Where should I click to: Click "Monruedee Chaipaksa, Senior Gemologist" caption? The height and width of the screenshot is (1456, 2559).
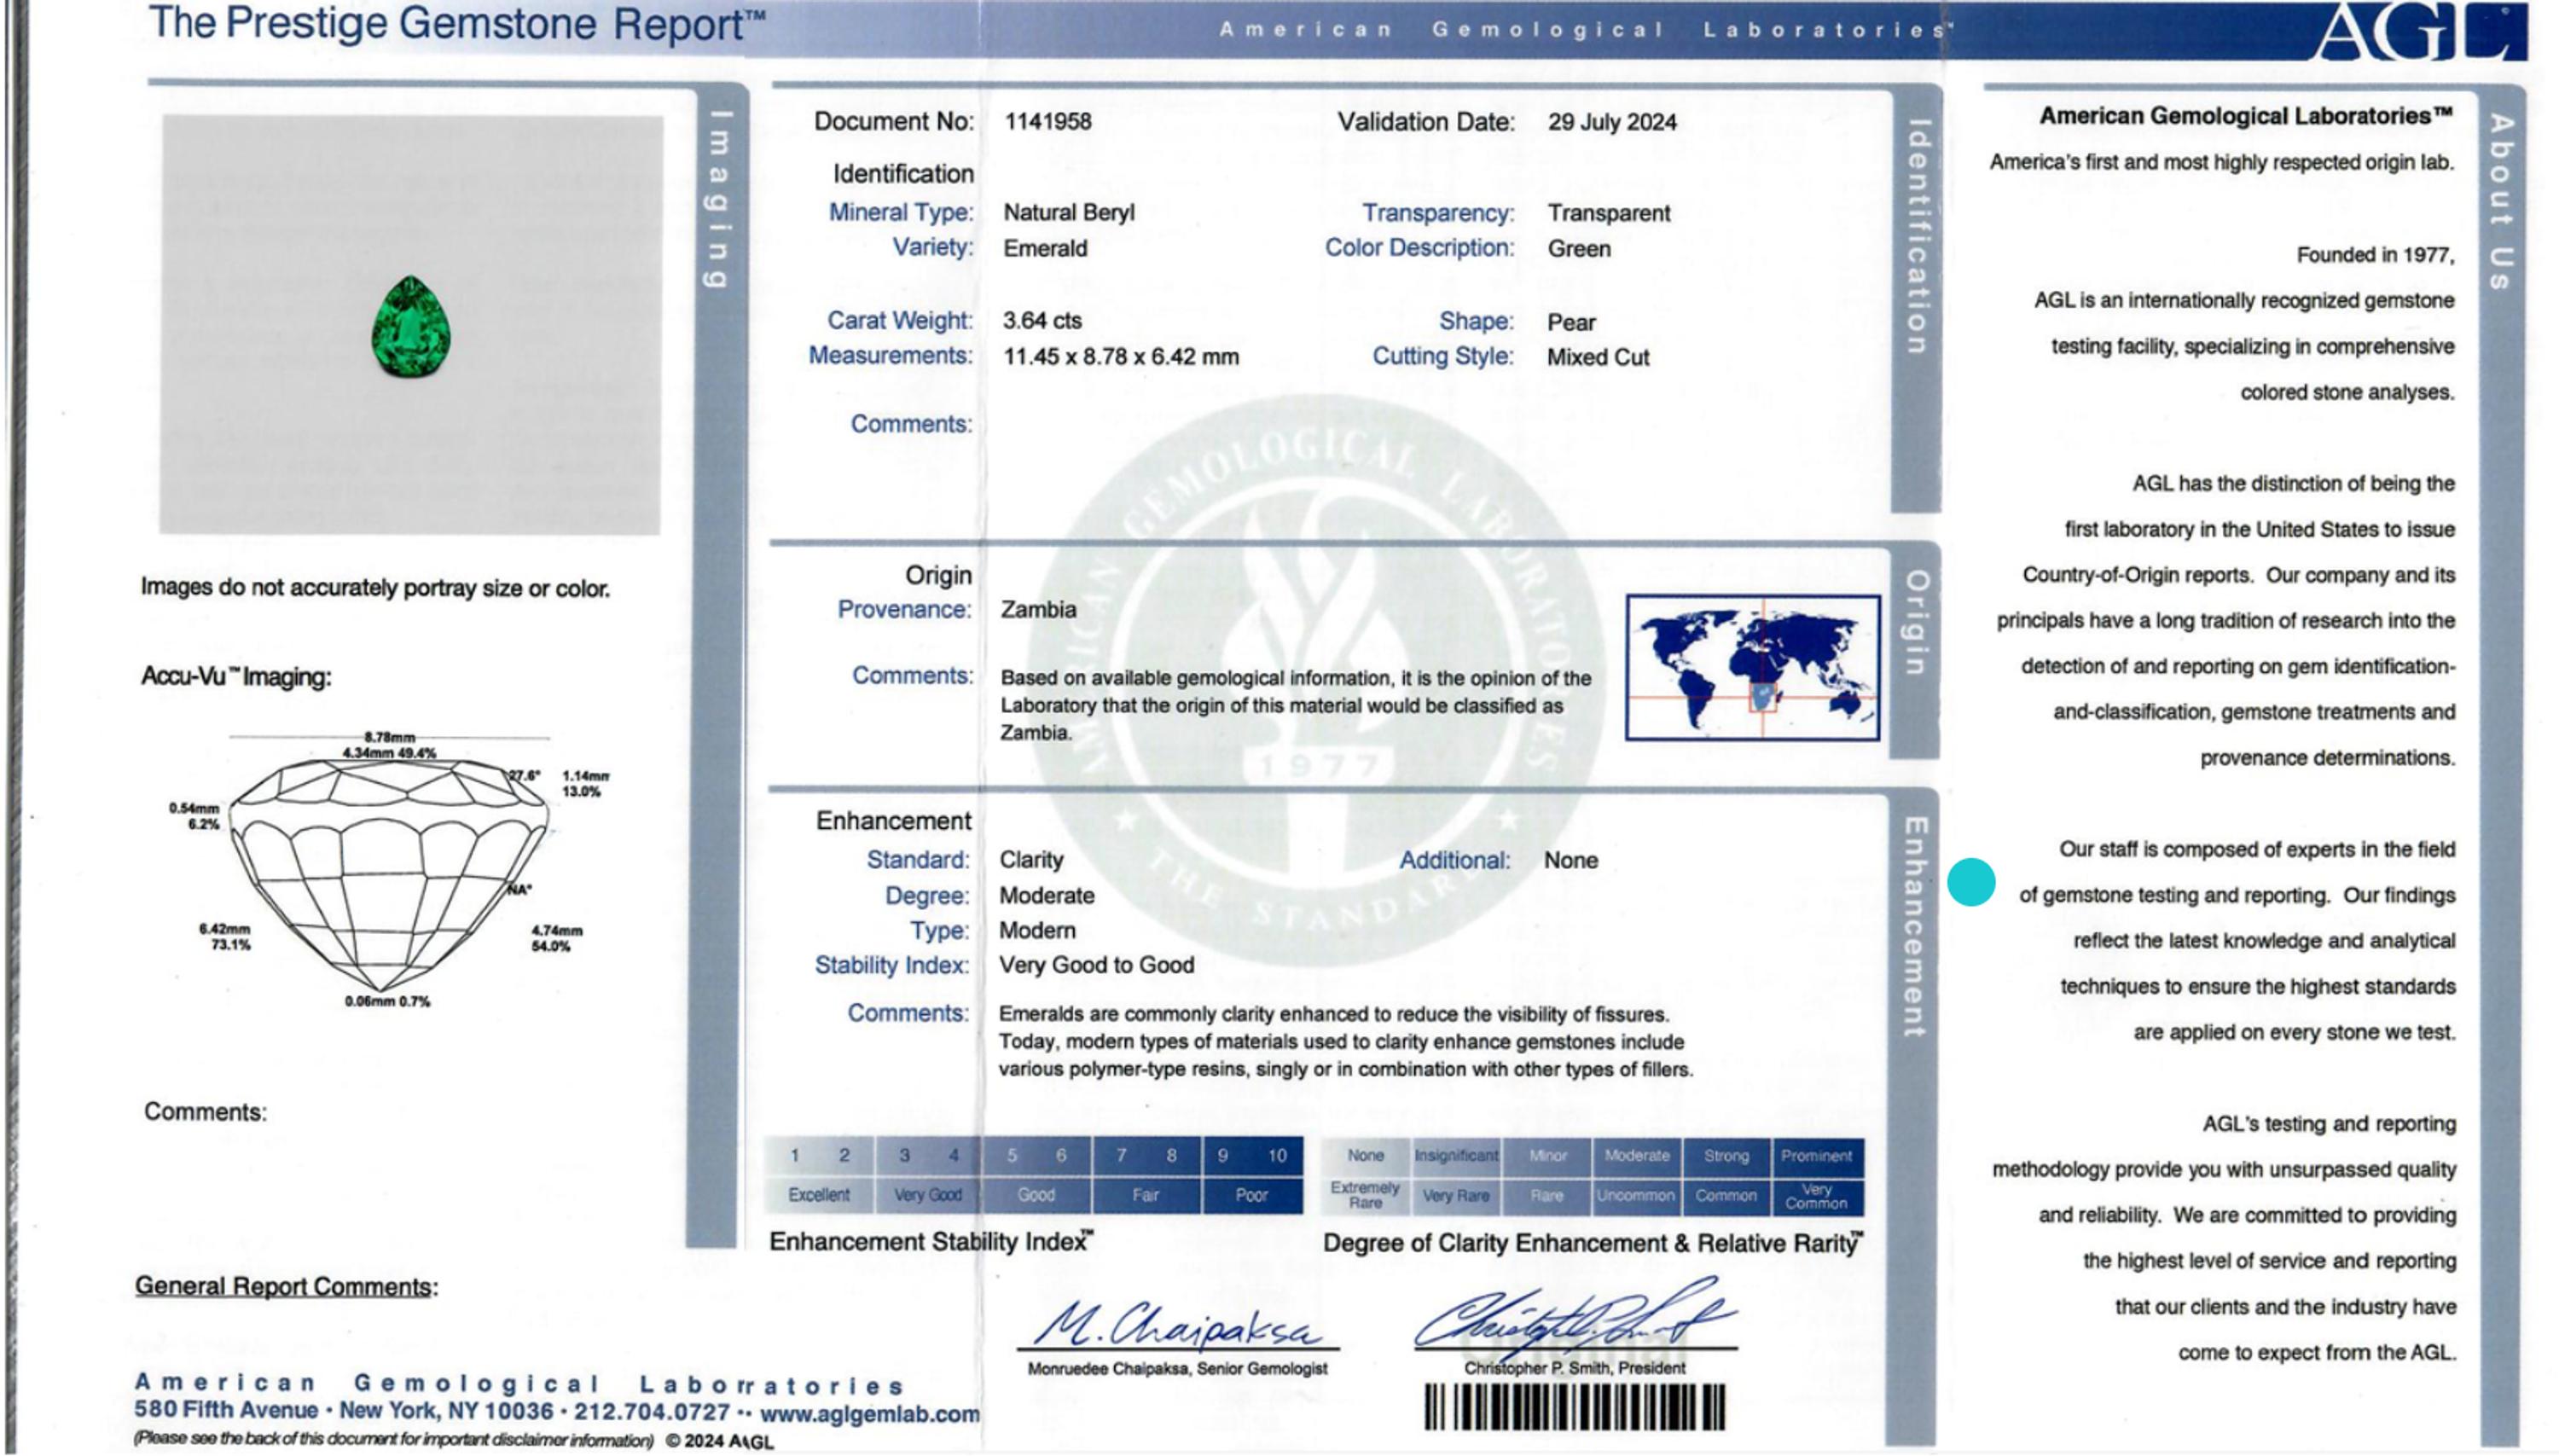coord(1177,1369)
